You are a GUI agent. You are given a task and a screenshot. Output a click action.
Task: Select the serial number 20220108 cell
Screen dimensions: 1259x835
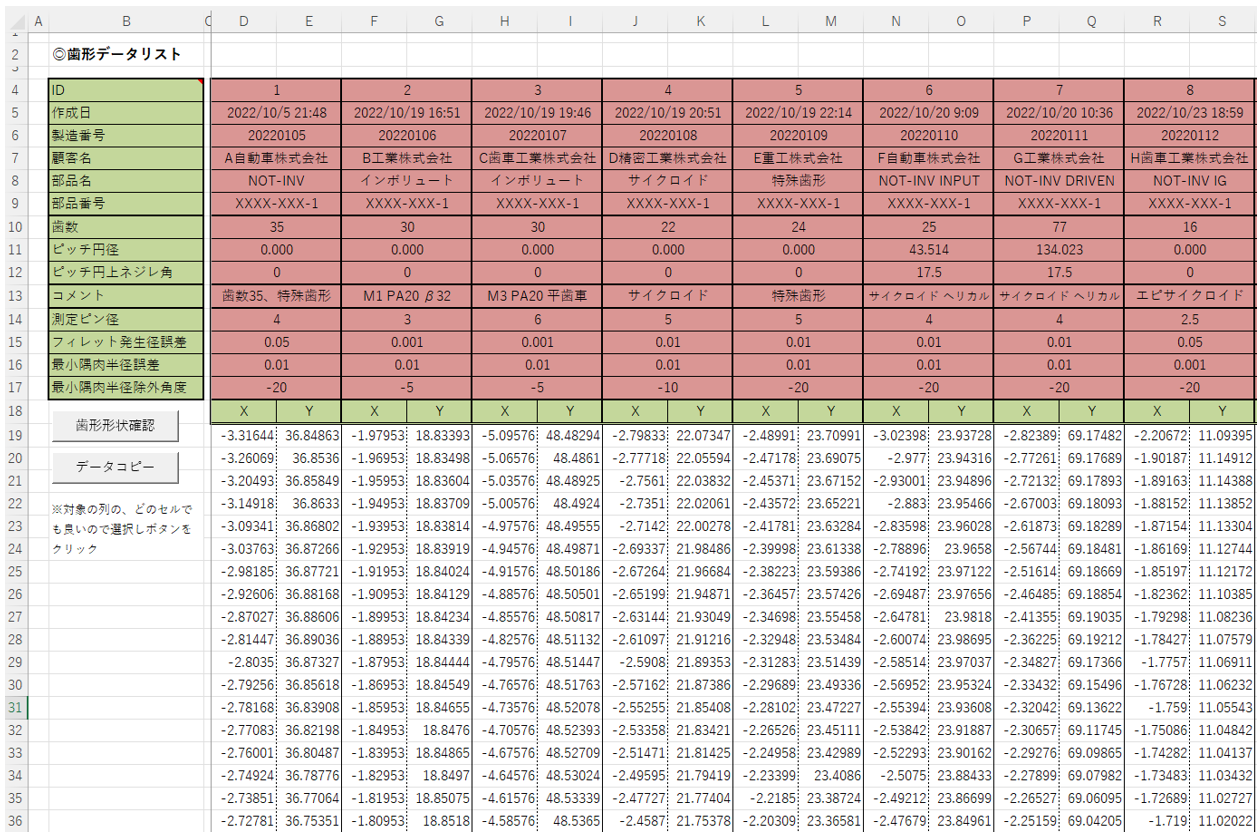coord(667,135)
